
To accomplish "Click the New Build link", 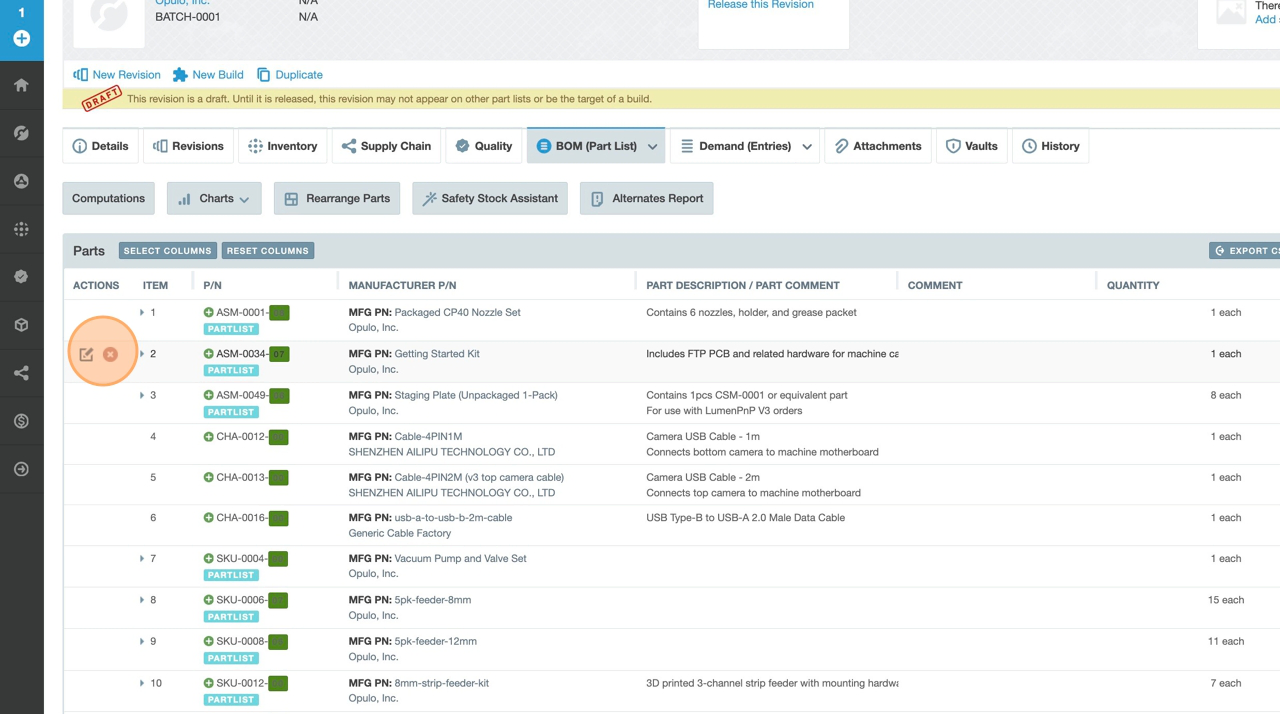I will point(208,75).
